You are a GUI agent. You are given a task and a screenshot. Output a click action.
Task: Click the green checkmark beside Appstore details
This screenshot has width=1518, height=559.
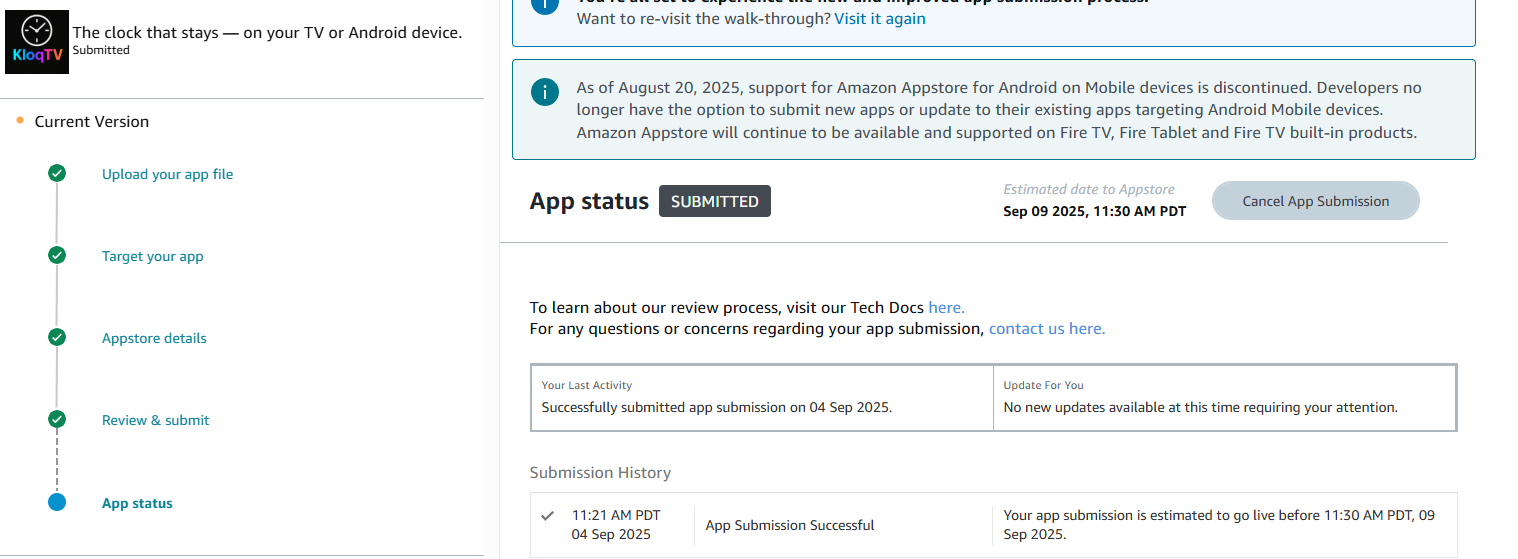pos(57,338)
